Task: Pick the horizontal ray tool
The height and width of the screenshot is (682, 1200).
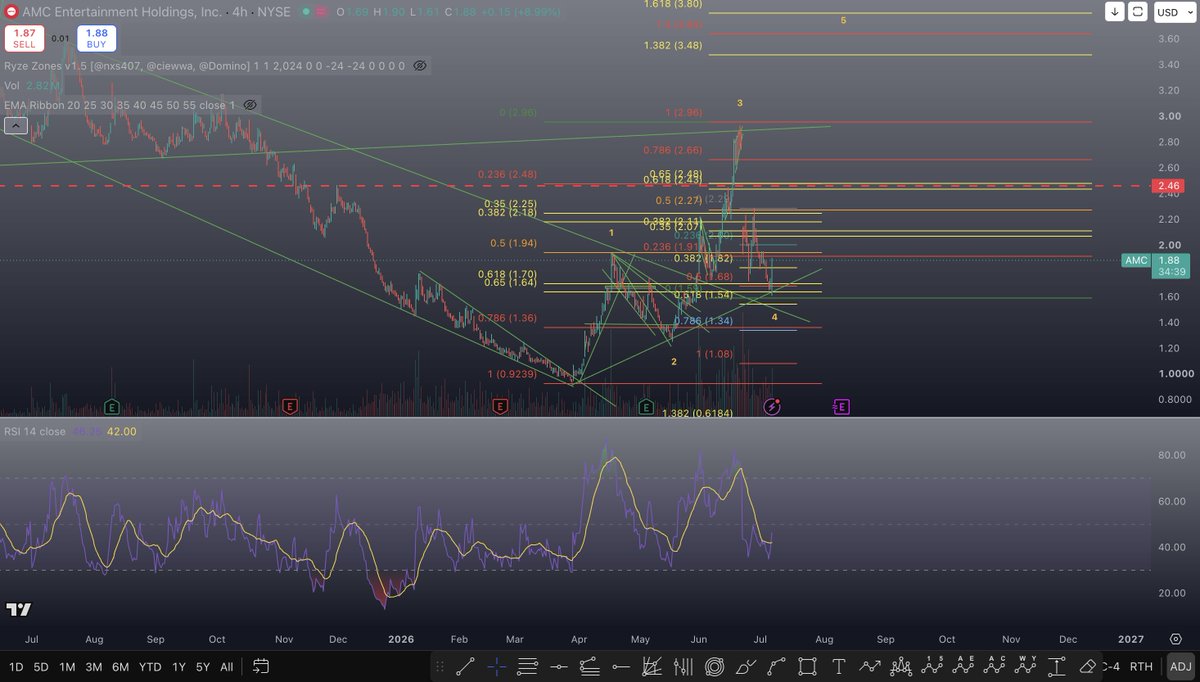Action: [x=621, y=666]
